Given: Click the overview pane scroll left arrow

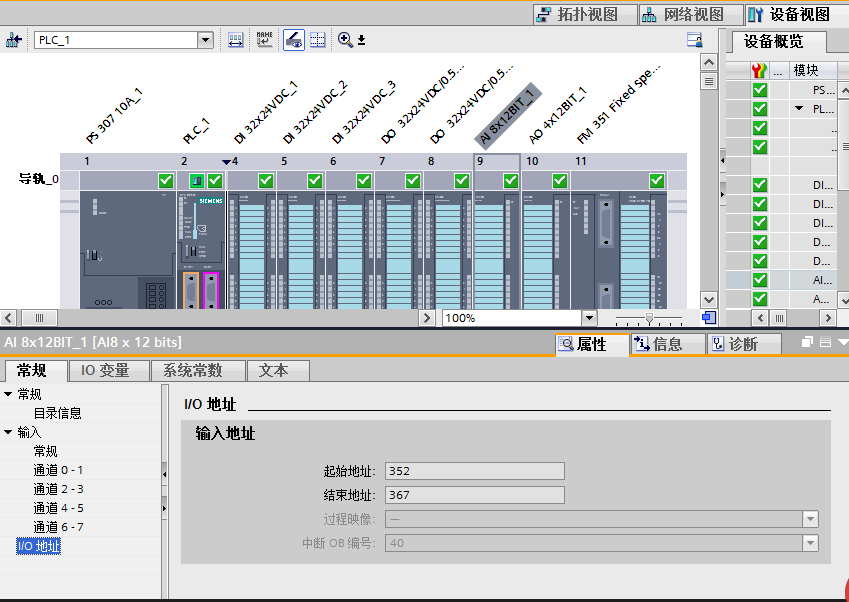Looking at the screenshot, I should (x=760, y=318).
